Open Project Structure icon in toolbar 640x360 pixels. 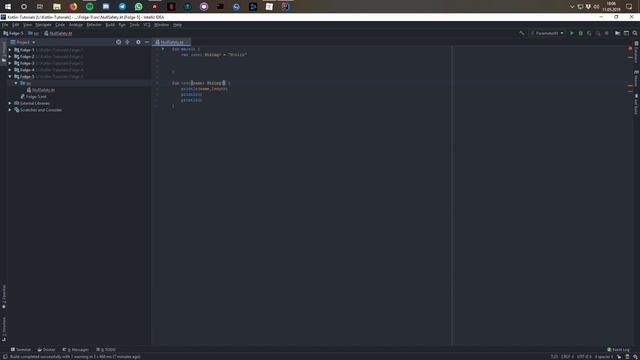(617, 33)
